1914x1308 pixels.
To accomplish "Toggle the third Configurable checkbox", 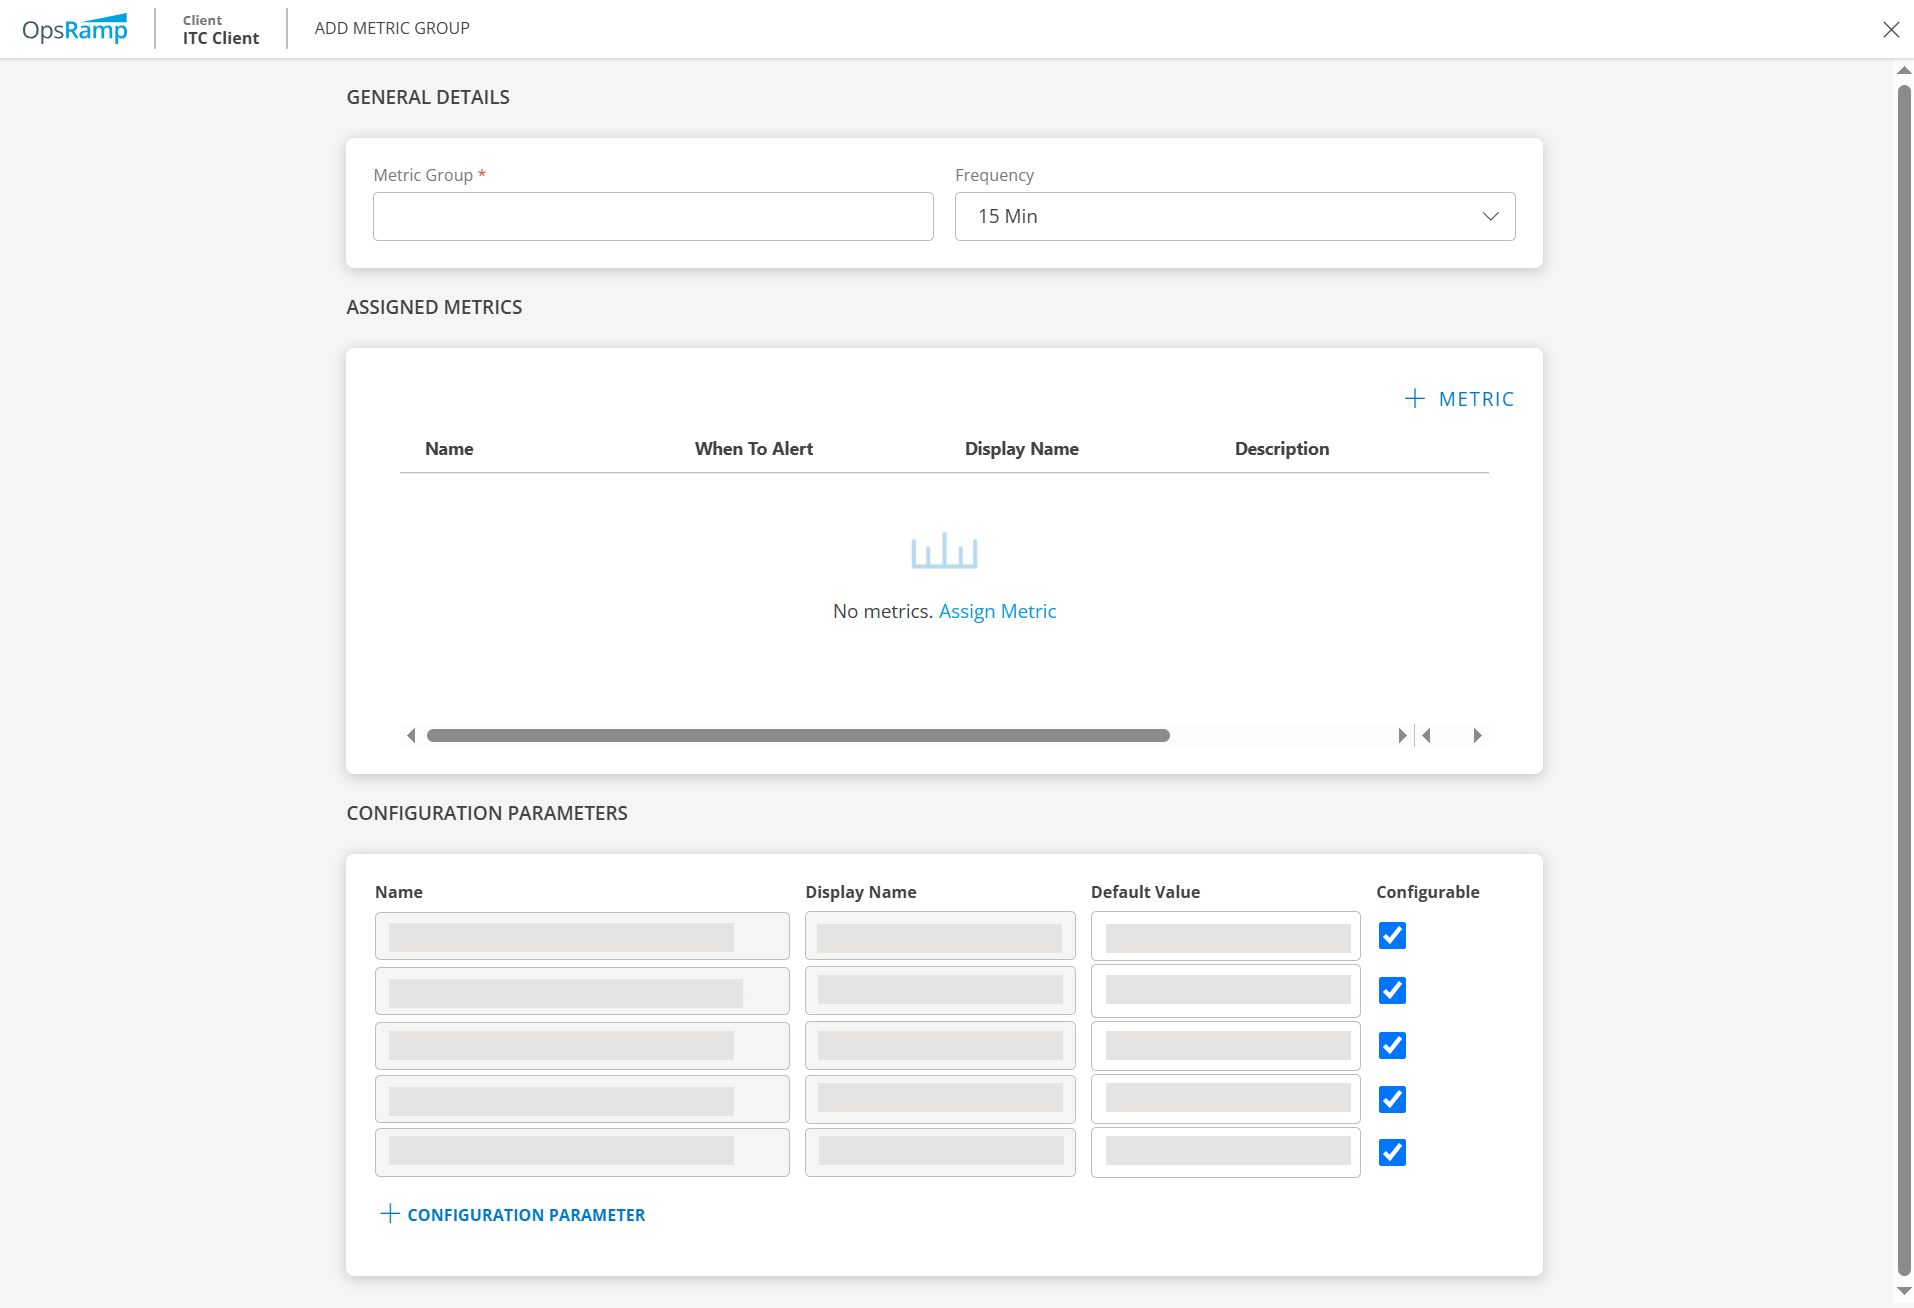I will [x=1392, y=1046].
